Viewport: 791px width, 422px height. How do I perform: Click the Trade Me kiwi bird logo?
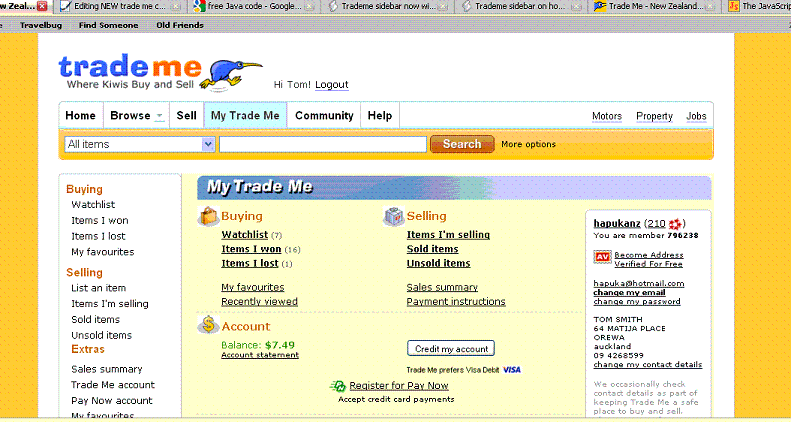[231, 74]
